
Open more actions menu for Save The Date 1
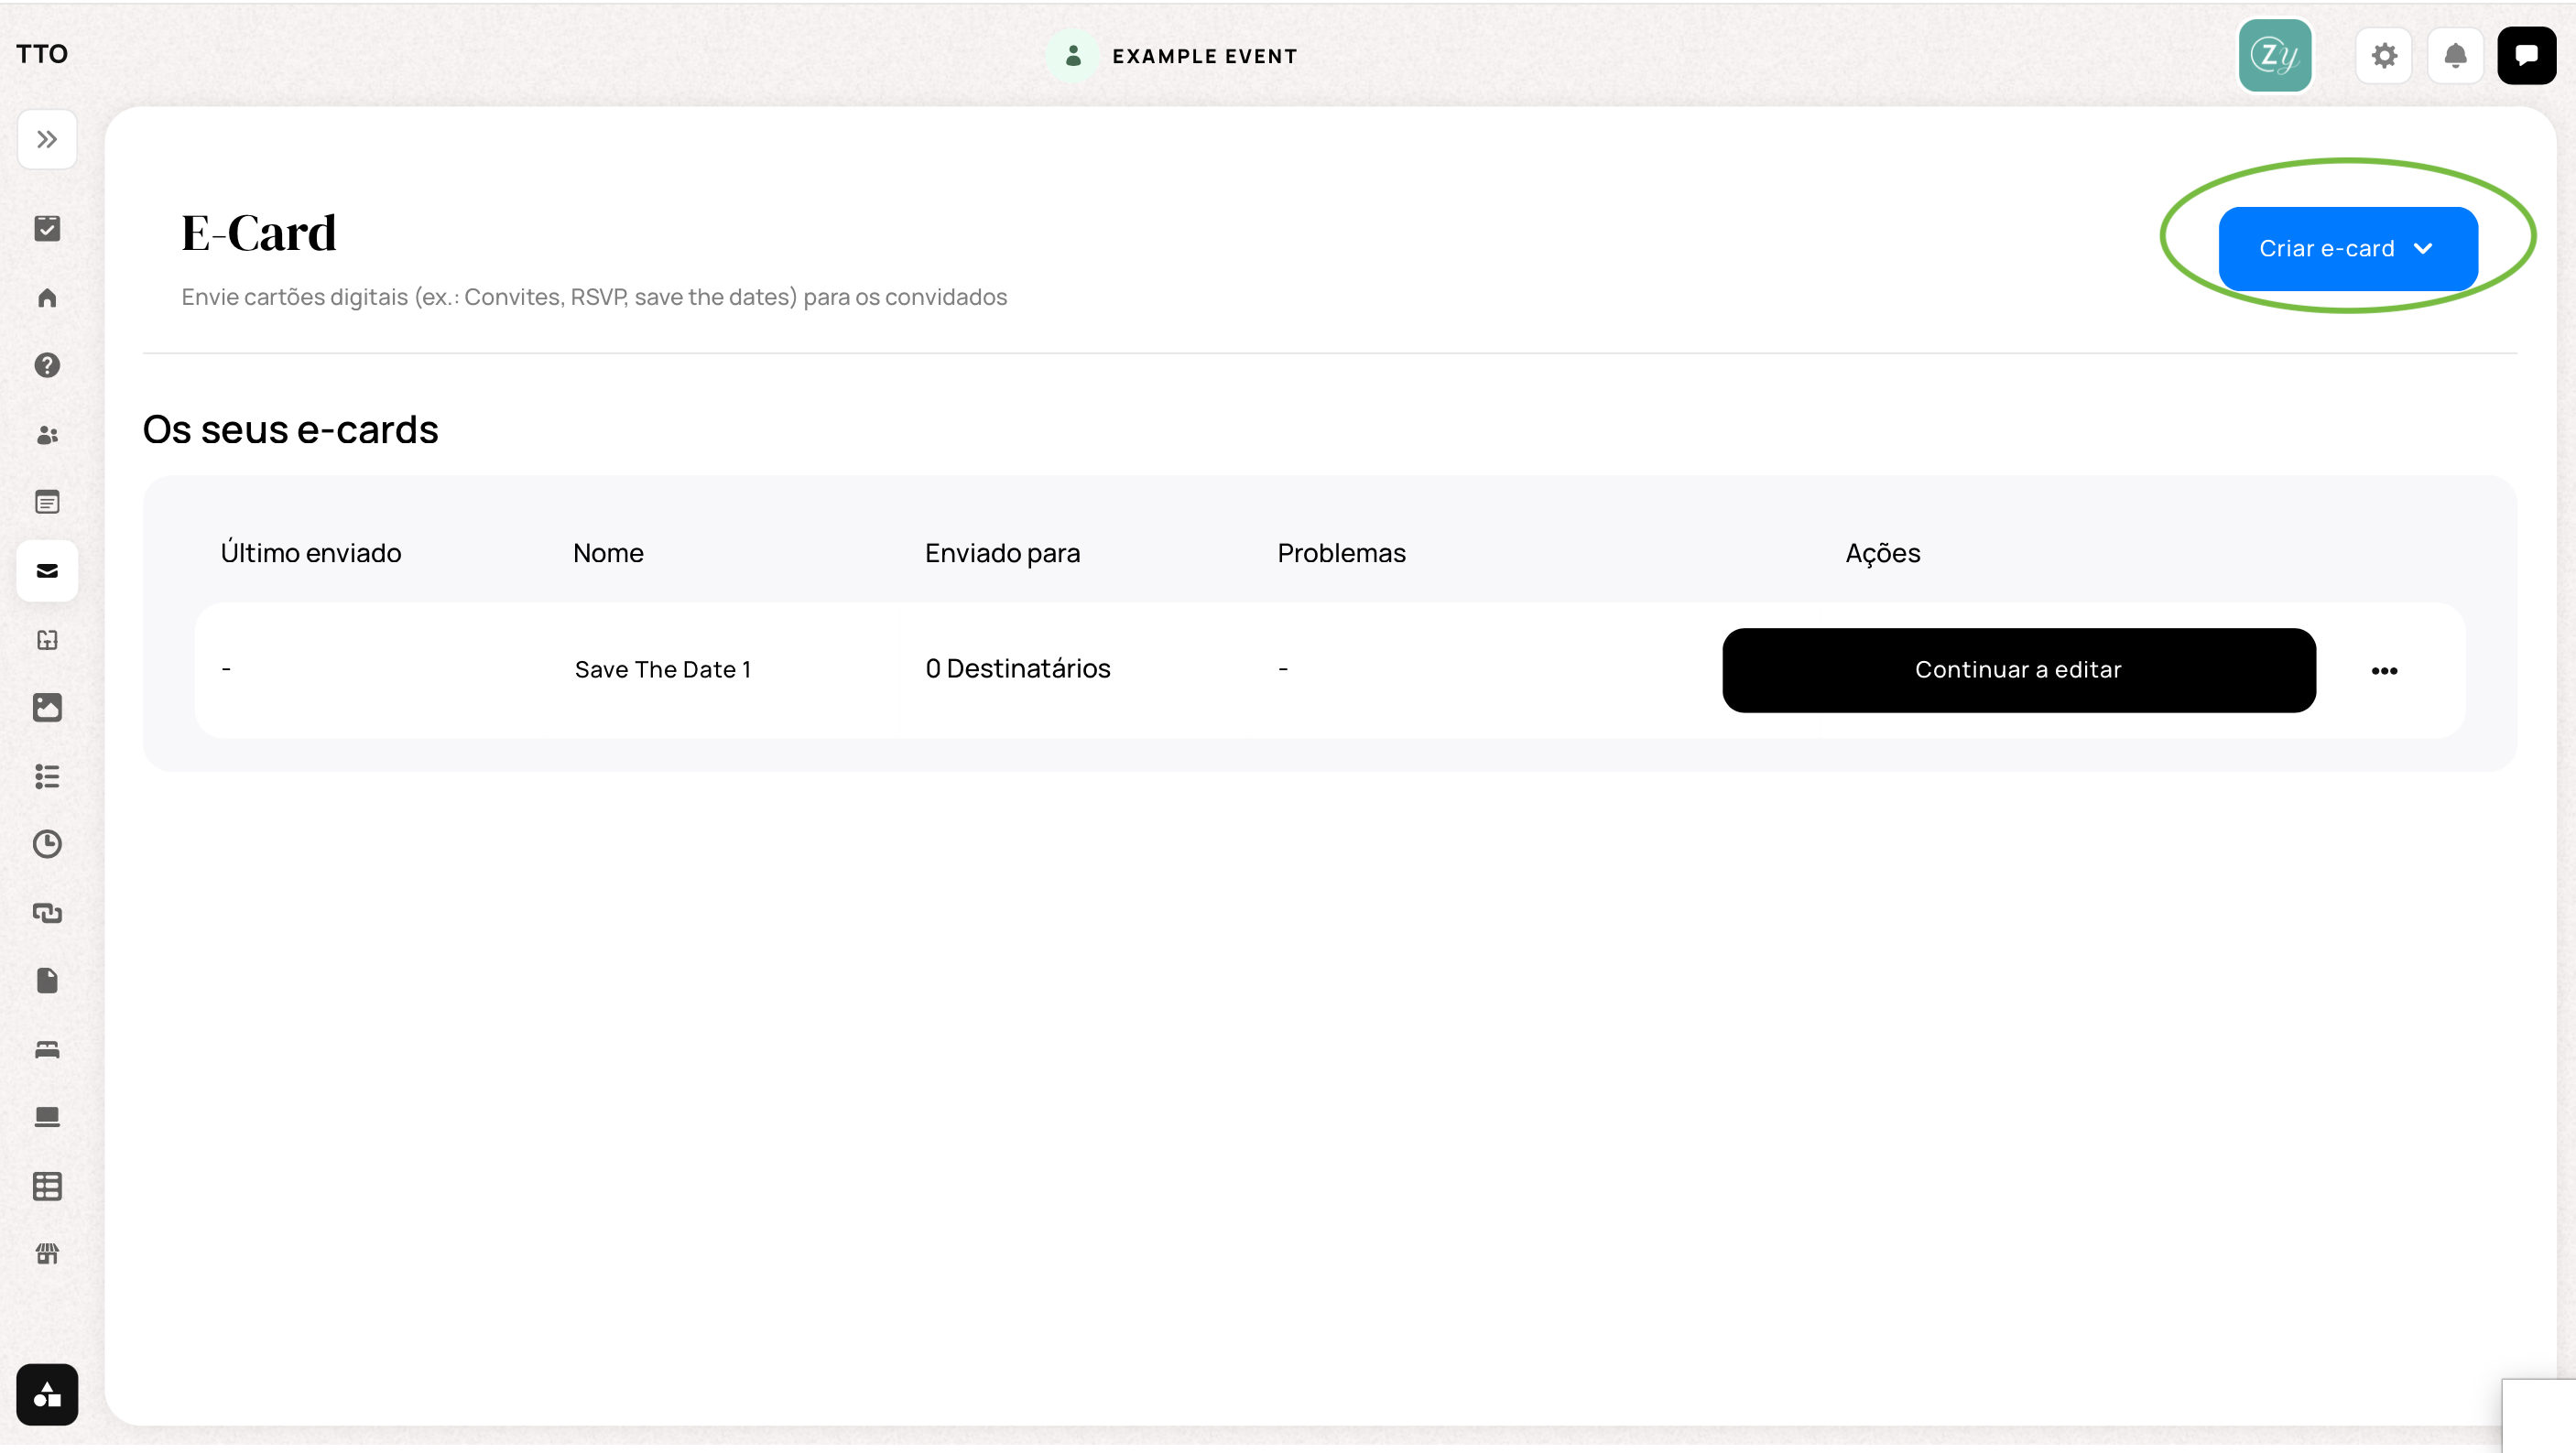coord(2384,671)
